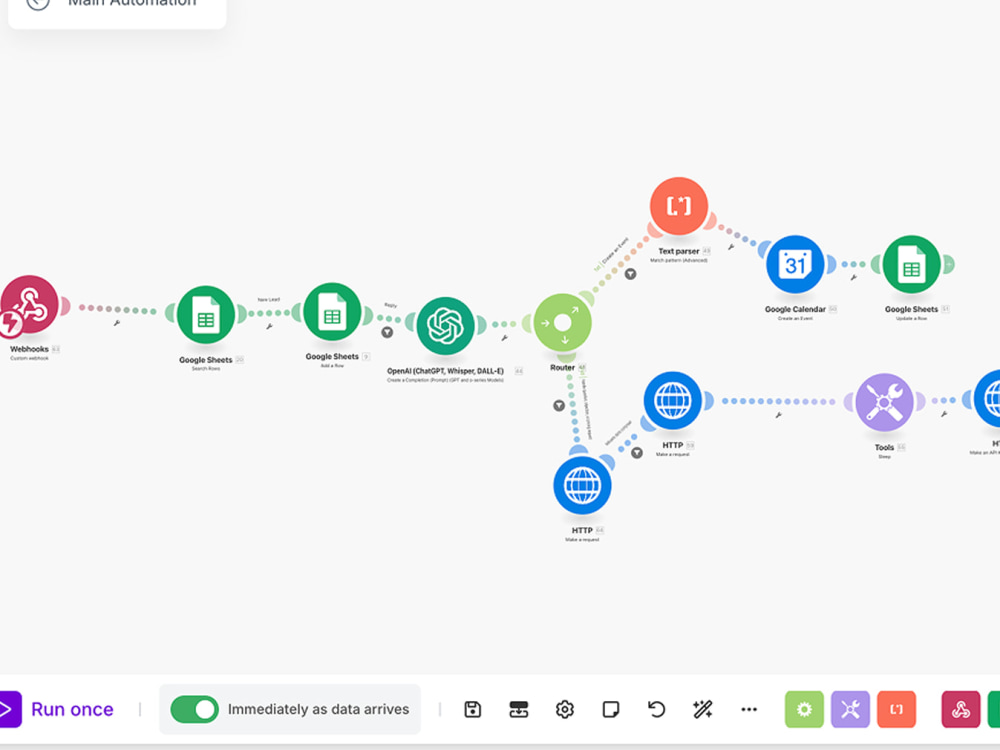This screenshot has height=750, width=1000.
Task: Open the green Flow control favorites button
Action: click(x=804, y=709)
